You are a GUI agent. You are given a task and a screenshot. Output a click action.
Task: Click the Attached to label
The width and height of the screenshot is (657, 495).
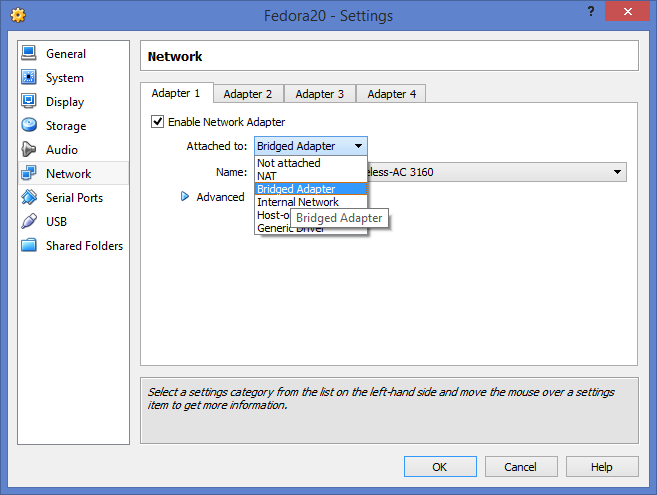click(x=217, y=146)
